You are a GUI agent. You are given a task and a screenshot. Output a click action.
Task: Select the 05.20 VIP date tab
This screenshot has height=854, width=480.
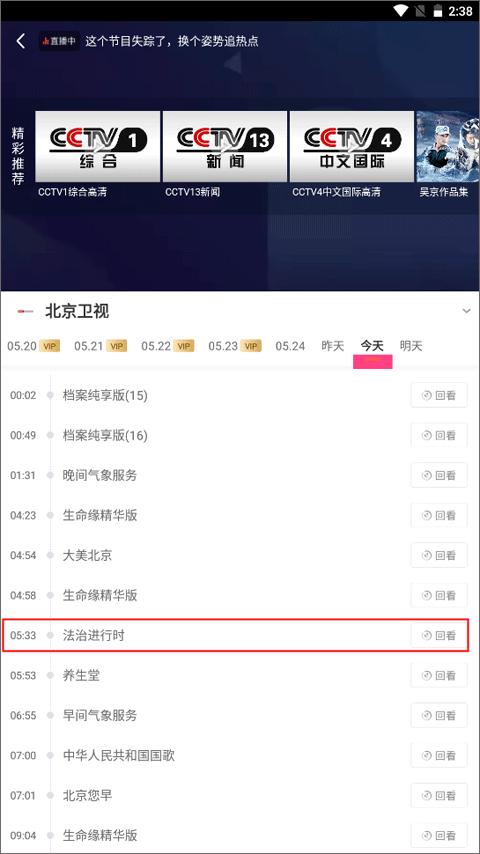click(33, 346)
